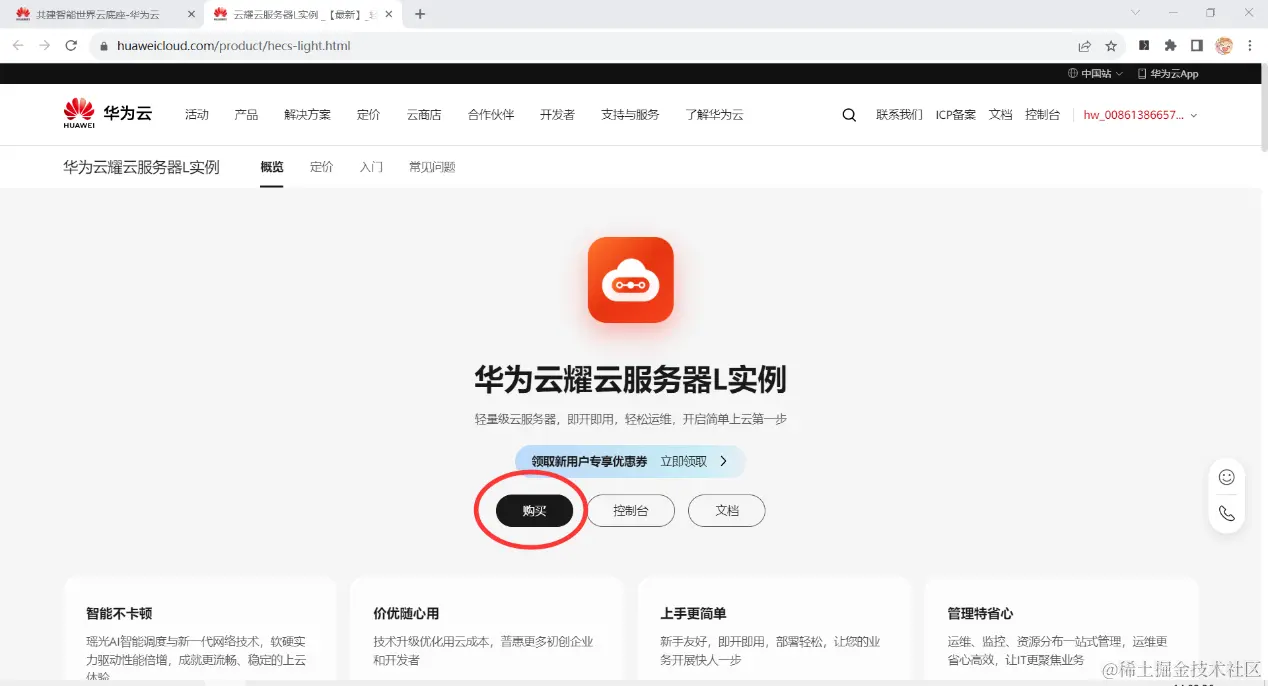Viewport: 1268px width, 686px height.
Task: Go back with browser back arrow
Action: [18, 46]
